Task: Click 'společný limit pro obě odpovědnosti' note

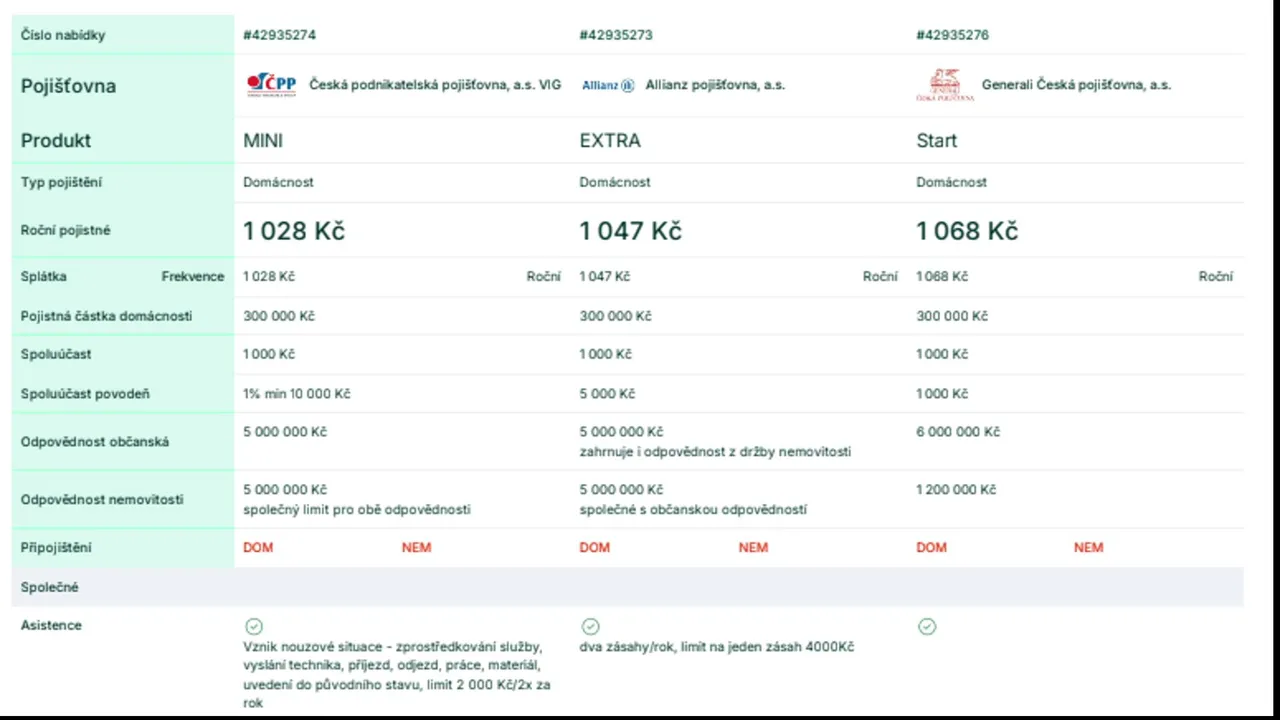Action: coord(357,510)
